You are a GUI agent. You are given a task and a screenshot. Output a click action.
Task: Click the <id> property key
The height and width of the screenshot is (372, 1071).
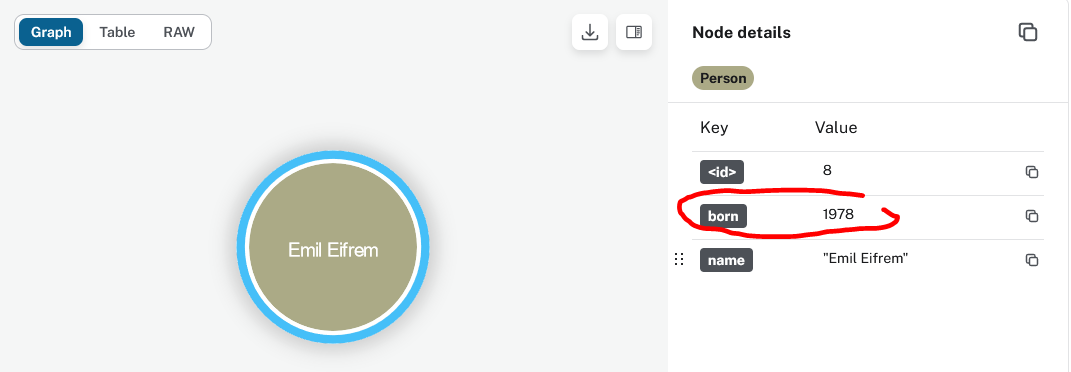[x=722, y=172]
